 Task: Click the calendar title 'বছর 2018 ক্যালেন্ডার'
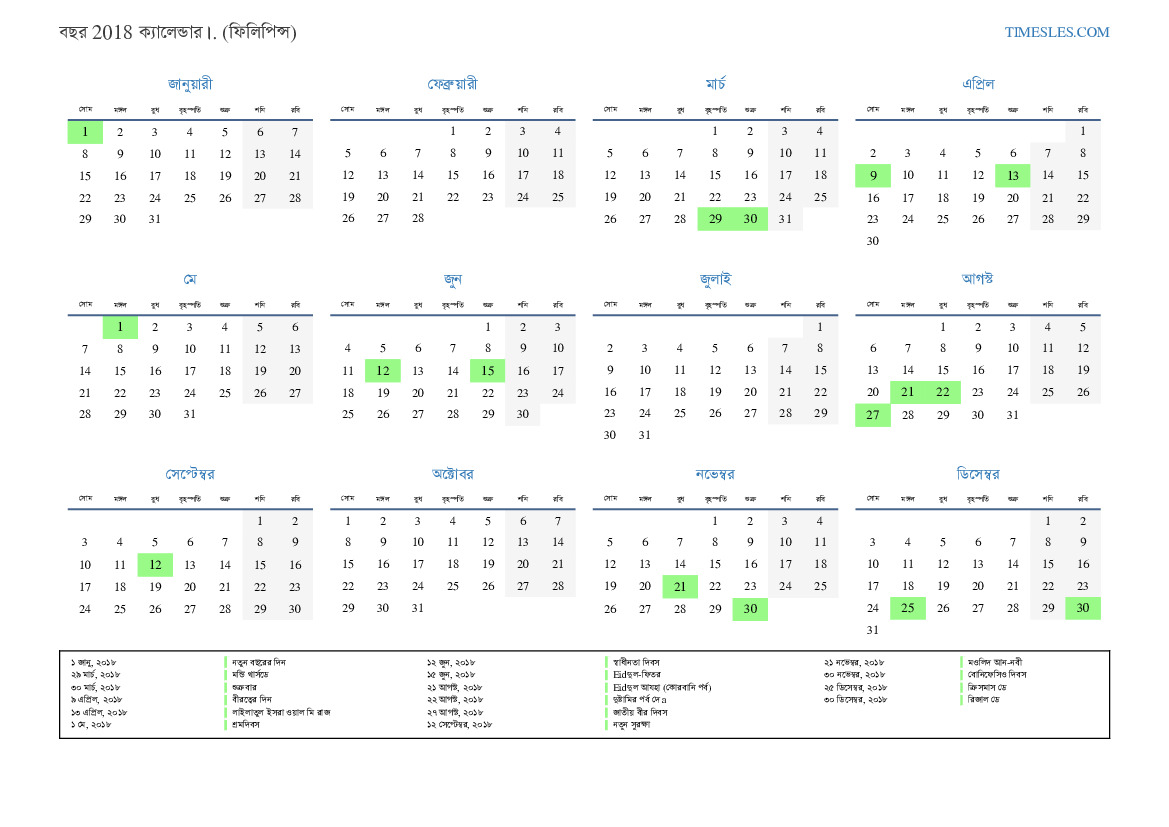pos(177,32)
